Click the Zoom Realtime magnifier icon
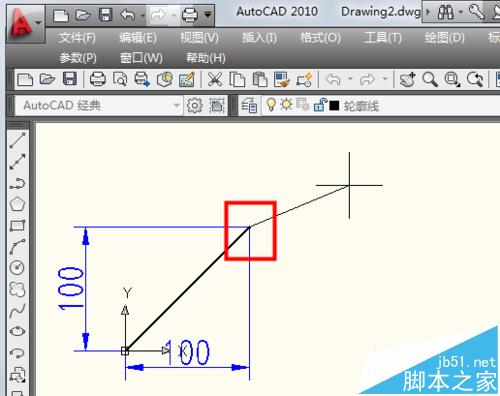The height and width of the screenshot is (396, 500). coord(430,80)
